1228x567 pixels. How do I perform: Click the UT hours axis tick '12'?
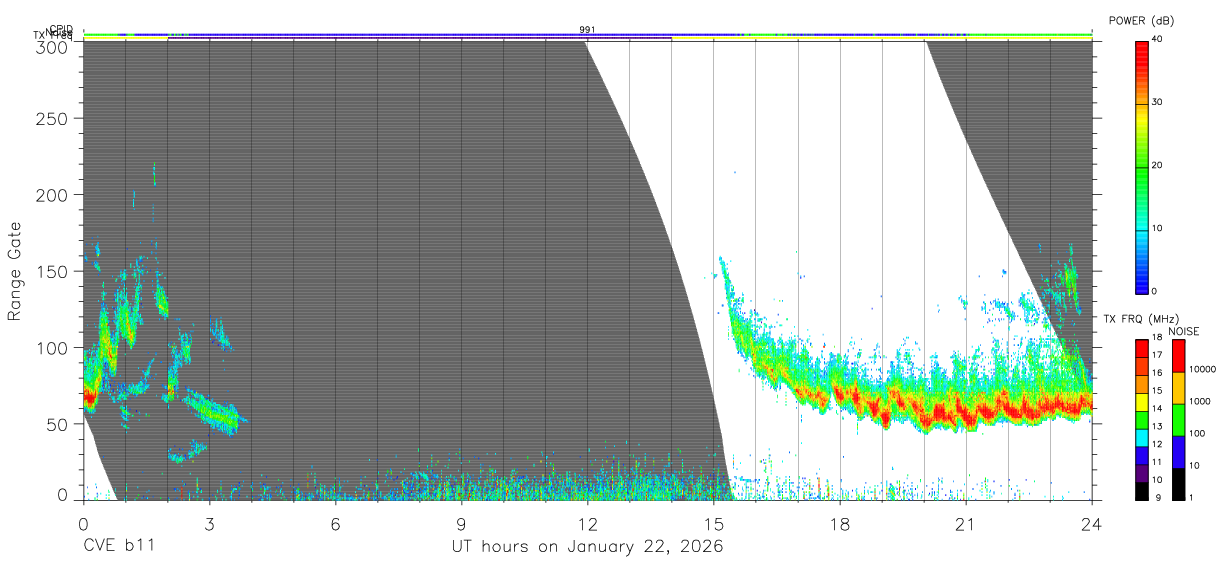[x=587, y=523]
